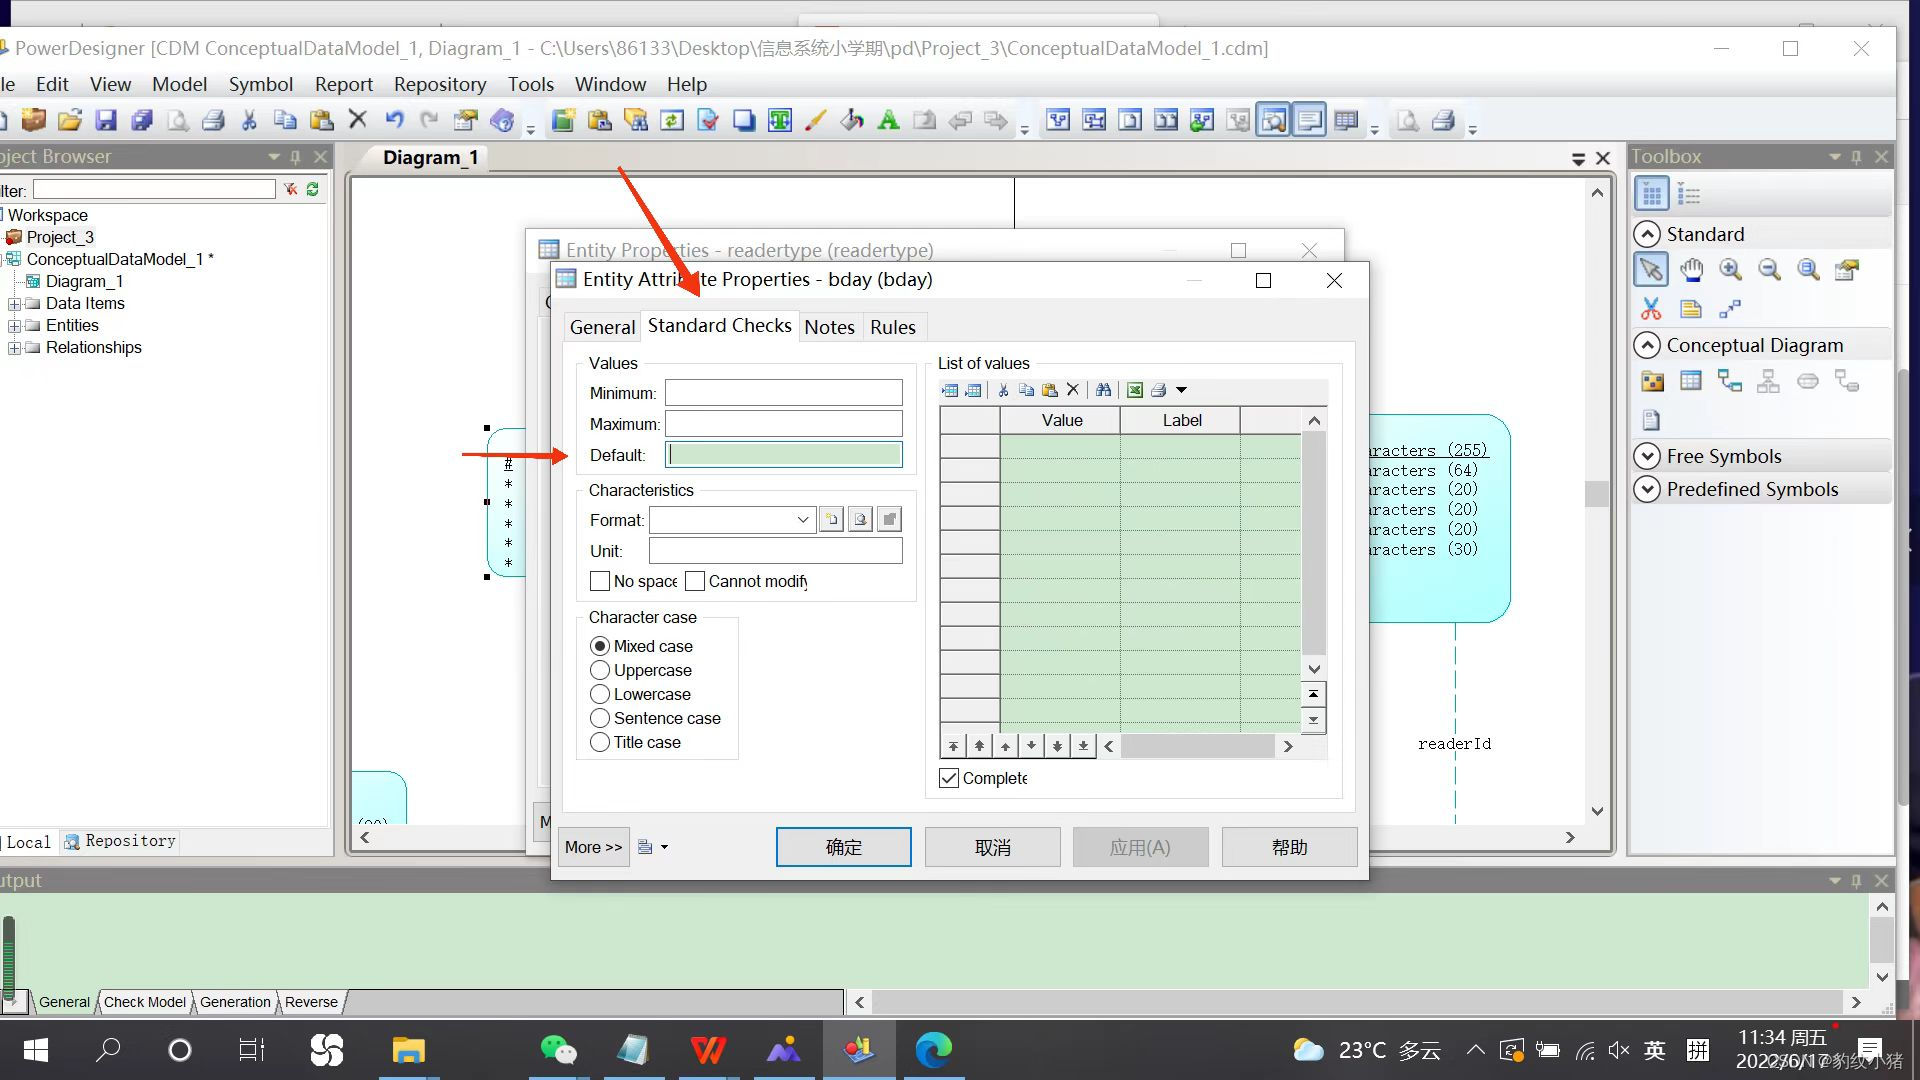
Task: Select the Lowercase radio button
Action: coord(600,694)
